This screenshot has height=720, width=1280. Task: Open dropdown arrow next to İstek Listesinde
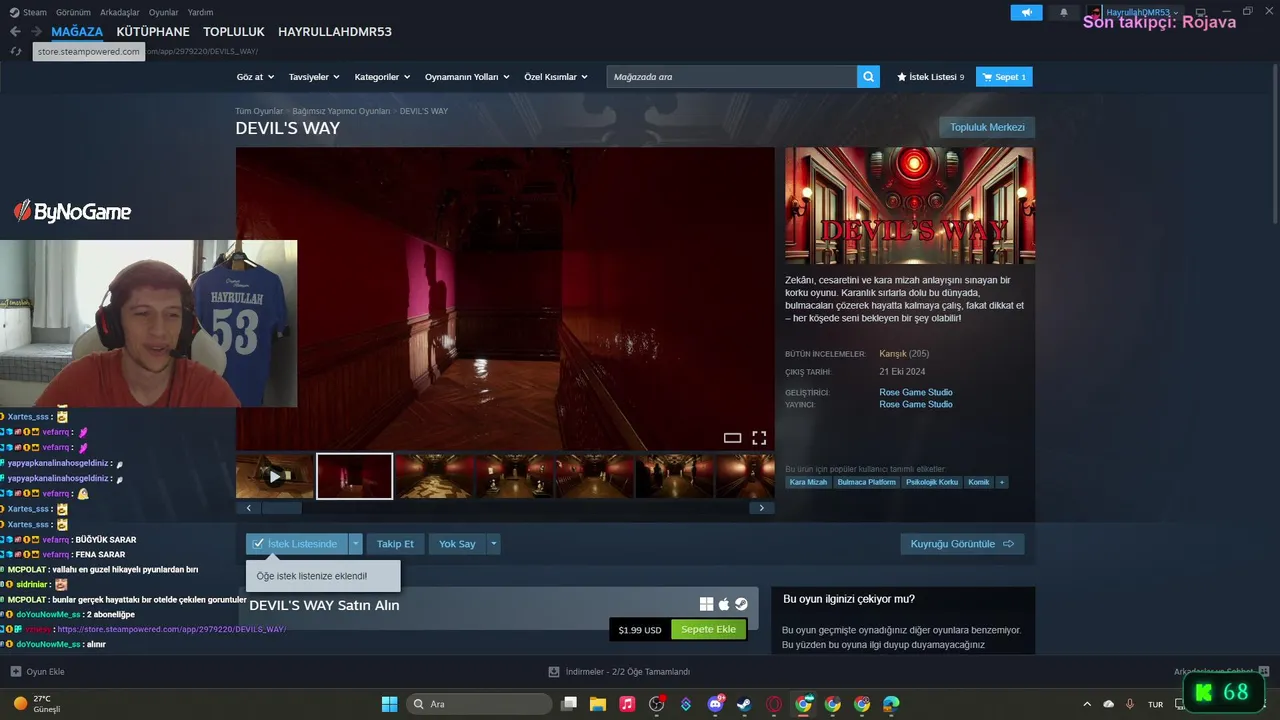(355, 544)
